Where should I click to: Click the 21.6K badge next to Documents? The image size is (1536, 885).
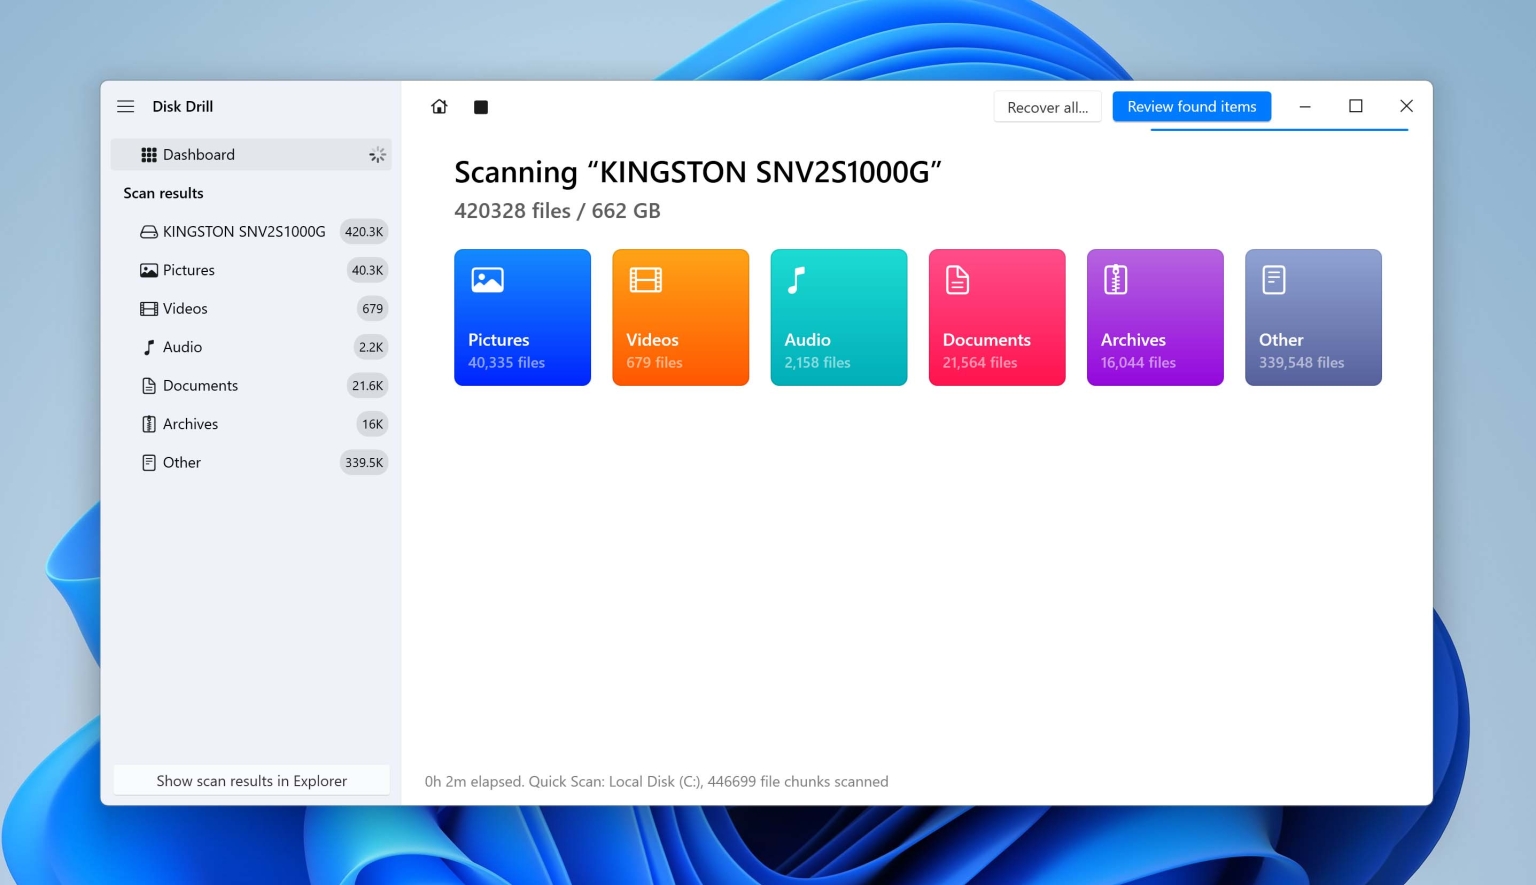[x=367, y=386]
